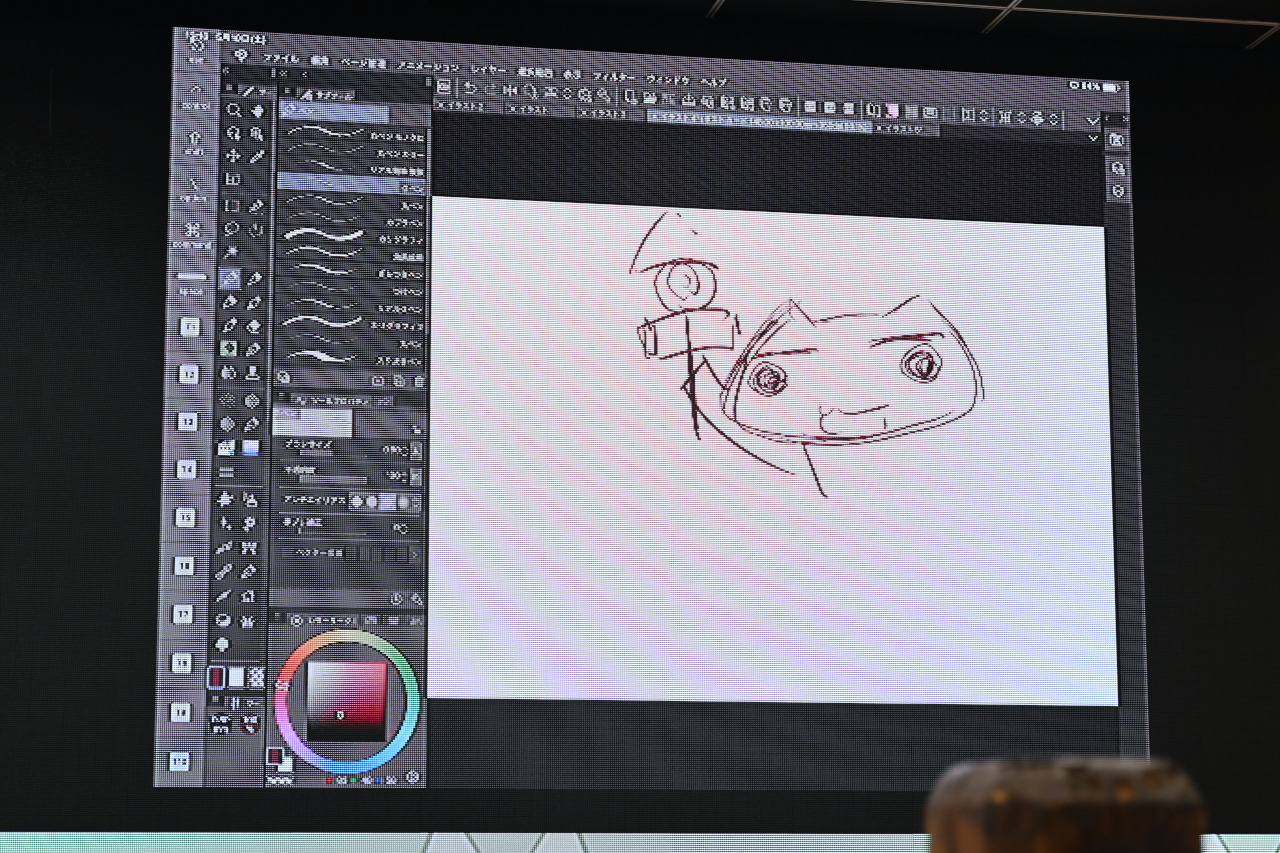Select the Hand move tool
This screenshot has width=1280, height=853.
coord(257,111)
